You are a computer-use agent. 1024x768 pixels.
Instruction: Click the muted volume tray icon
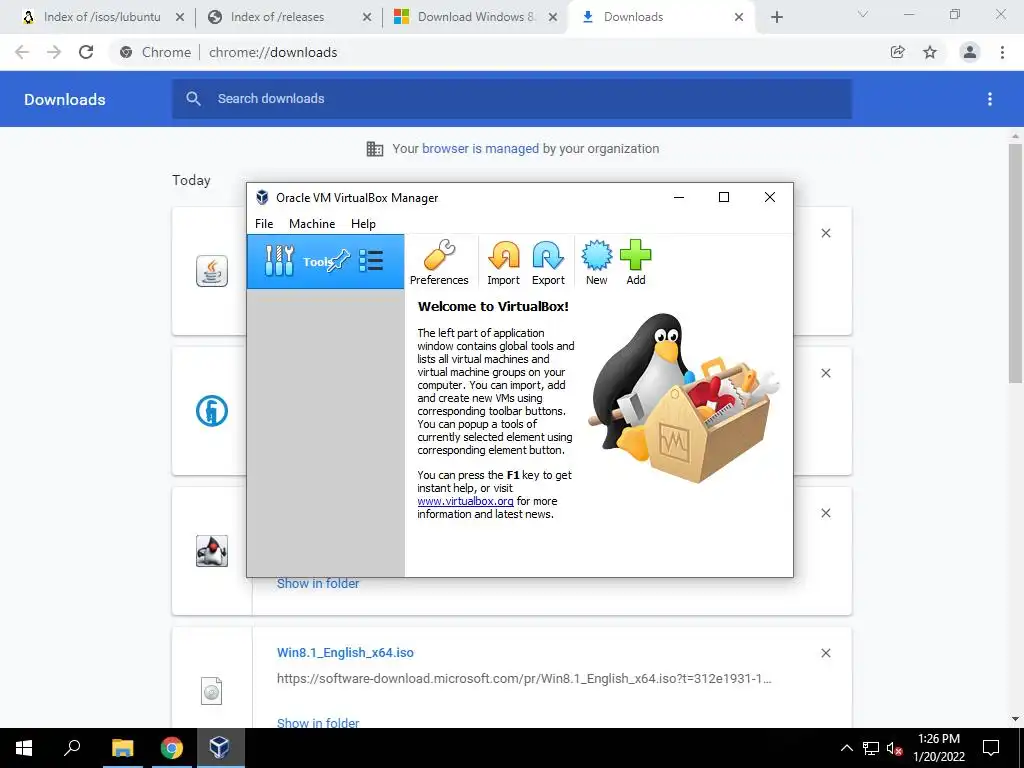pos(894,748)
